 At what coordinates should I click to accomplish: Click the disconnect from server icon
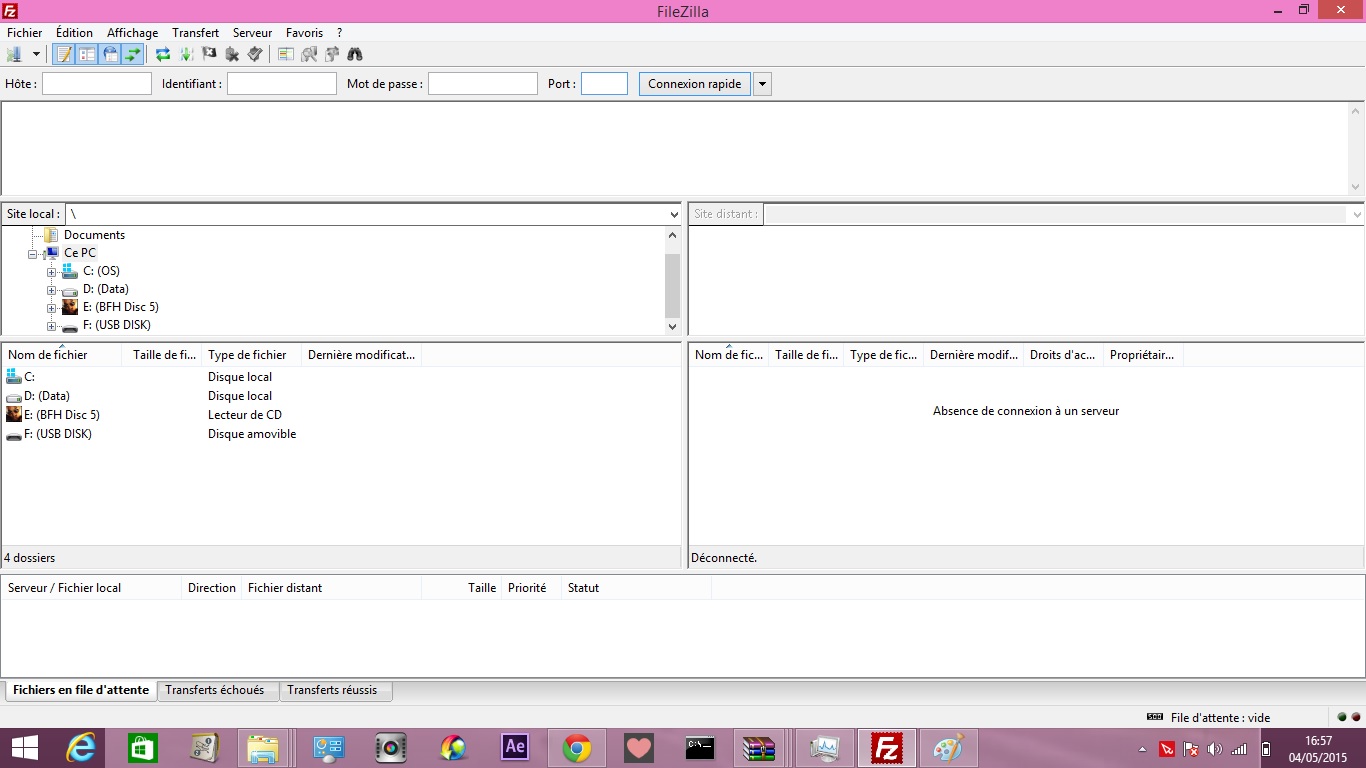232,54
